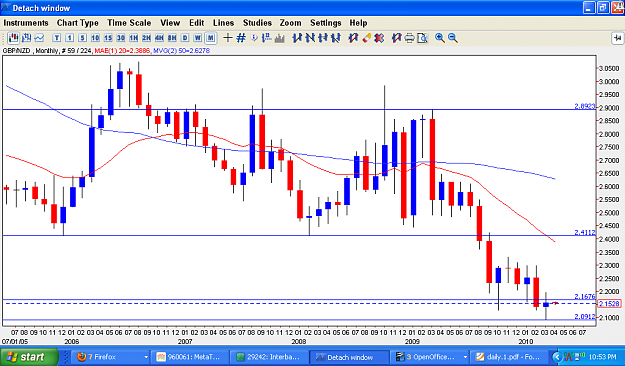The image size is (625, 366).
Task: Click the pin icon at toolbar right
Action: point(617,38)
